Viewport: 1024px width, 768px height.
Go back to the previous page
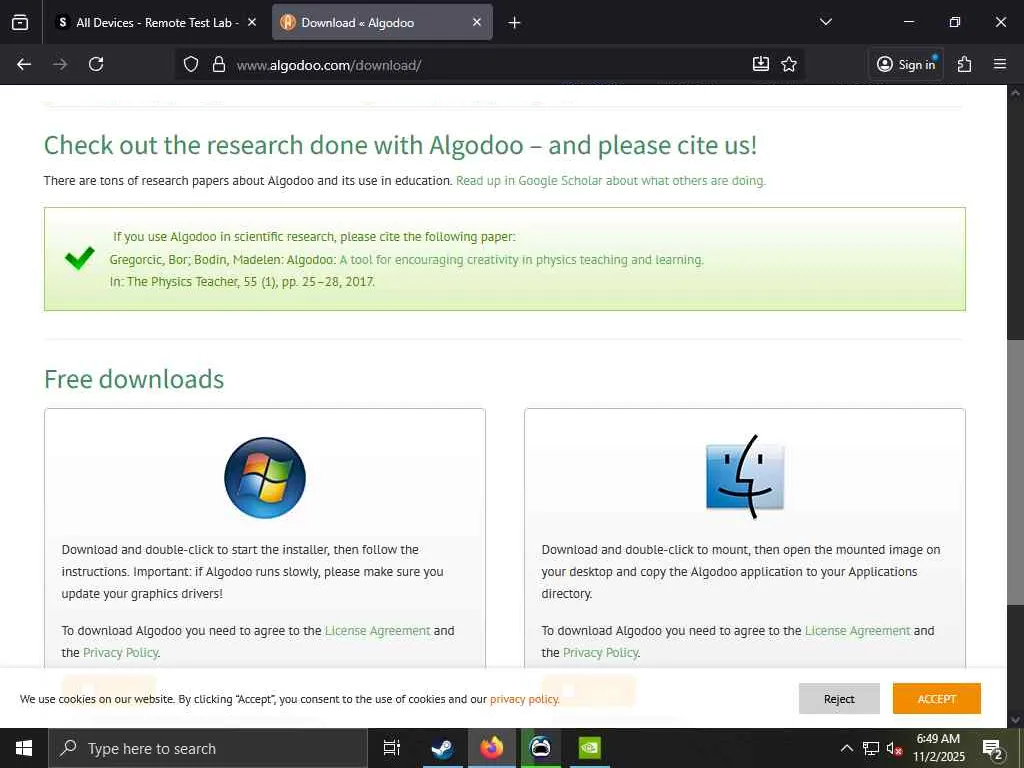[x=24, y=64]
